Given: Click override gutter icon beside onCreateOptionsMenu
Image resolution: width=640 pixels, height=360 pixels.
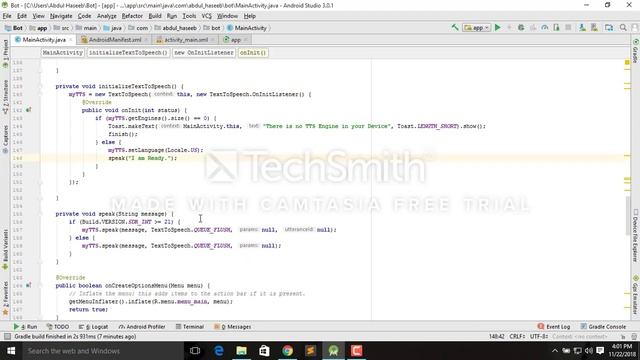Looking at the screenshot, I should 28,285.
